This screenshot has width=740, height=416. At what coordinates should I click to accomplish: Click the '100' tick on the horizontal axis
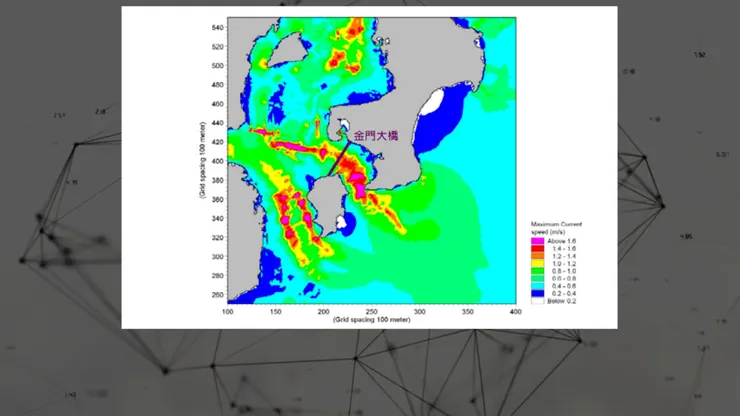click(x=227, y=312)
